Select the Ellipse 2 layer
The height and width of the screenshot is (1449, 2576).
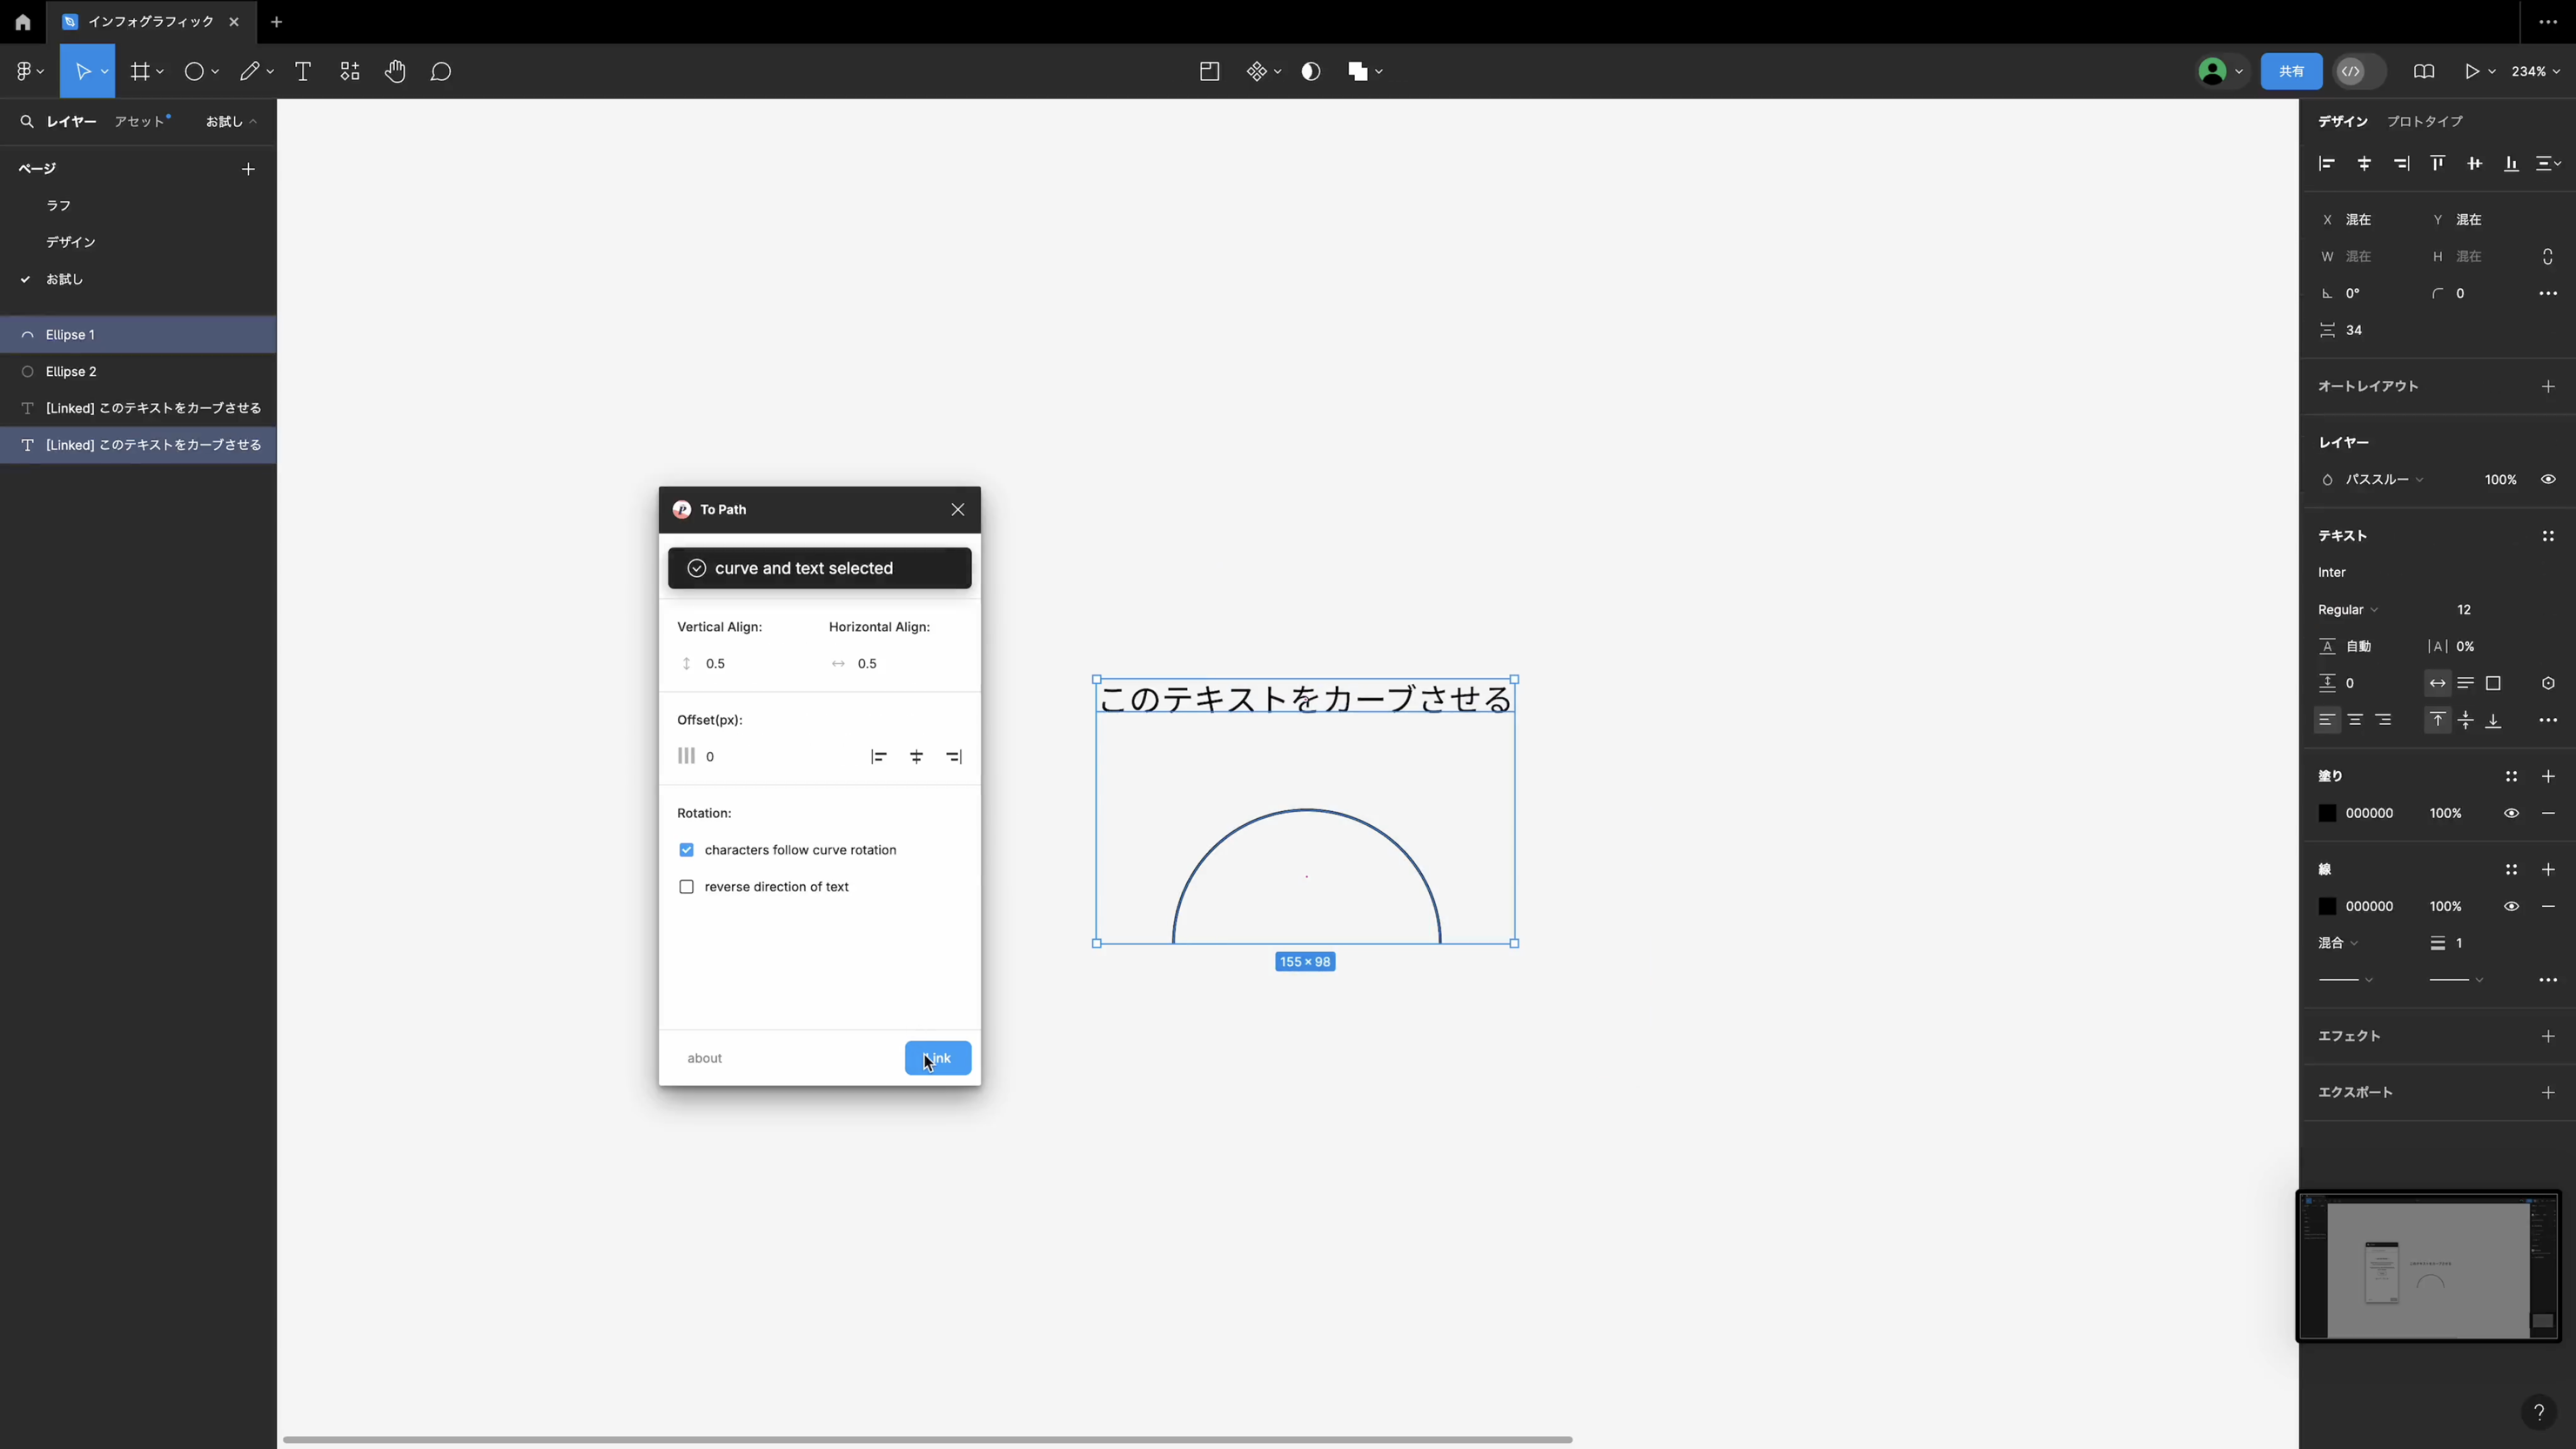coord(138,371)
